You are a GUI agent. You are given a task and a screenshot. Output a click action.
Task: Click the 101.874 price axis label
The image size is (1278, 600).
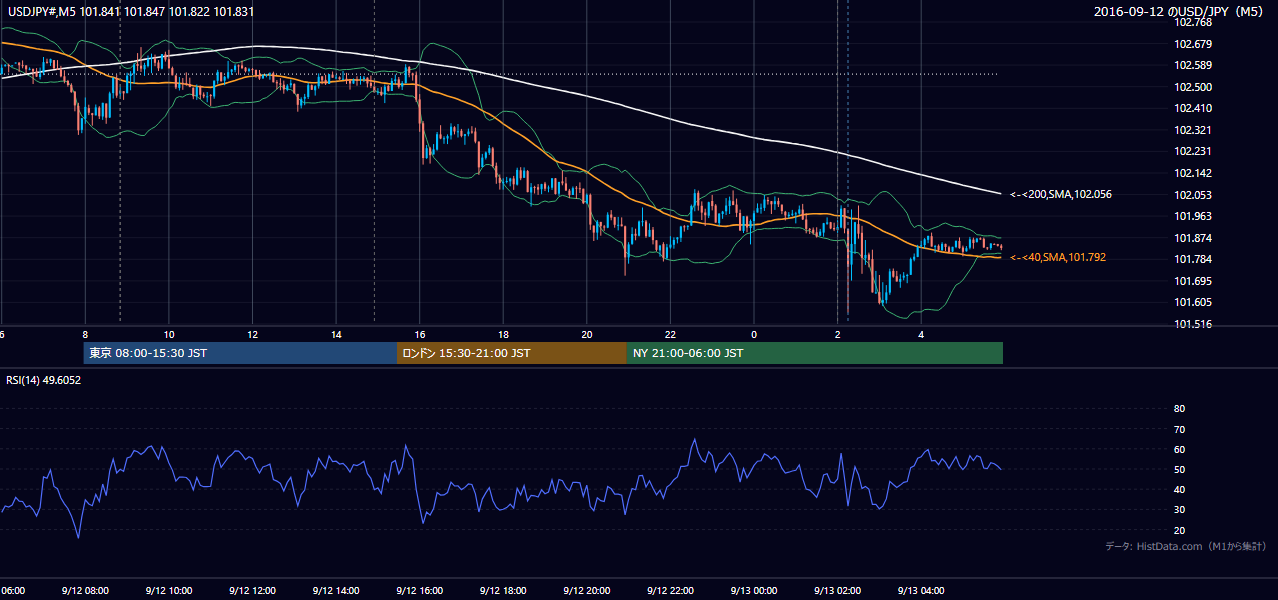(1193, 238)
